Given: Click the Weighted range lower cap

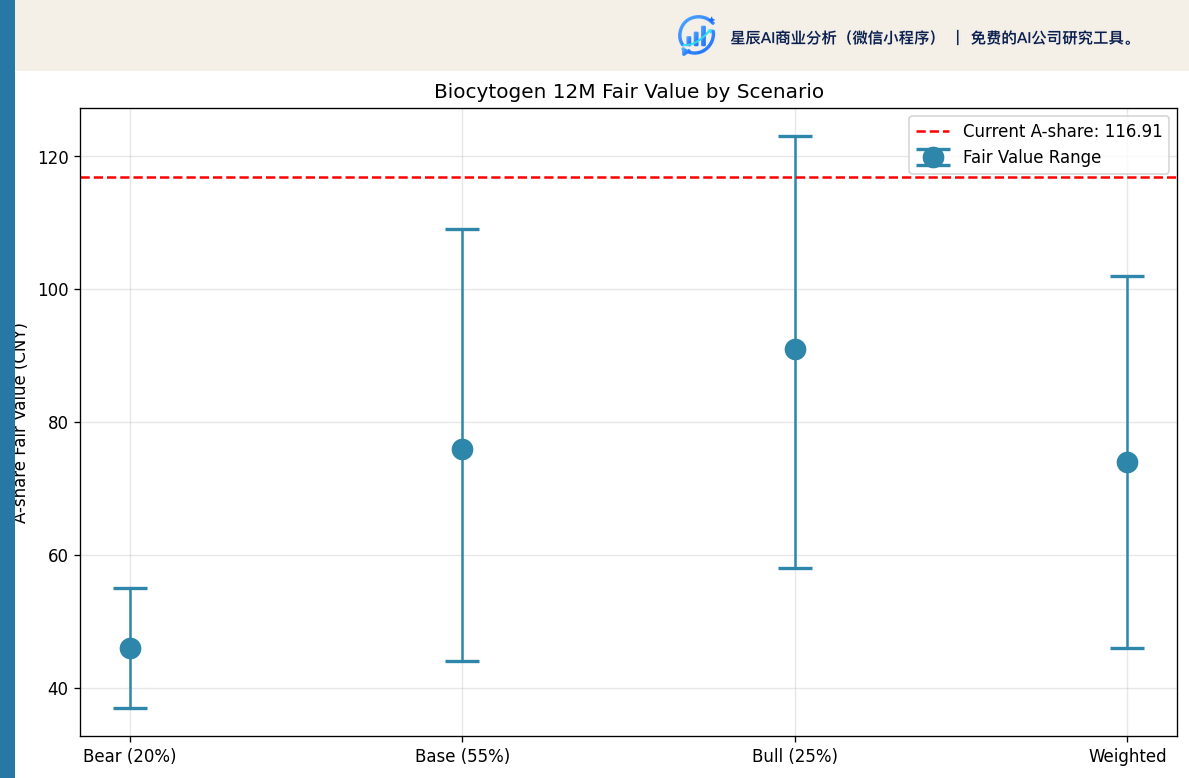Looking at the screenshot, I should (1128, 648).
